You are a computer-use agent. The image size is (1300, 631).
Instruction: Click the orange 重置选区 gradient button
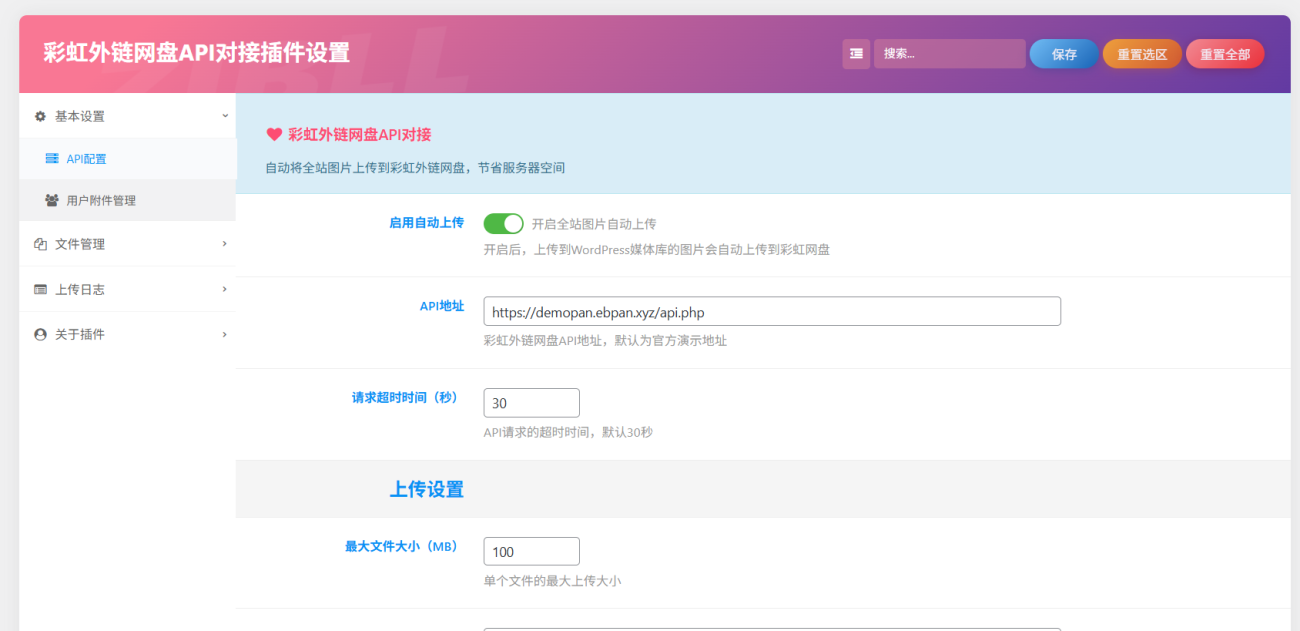(1141, 54)
